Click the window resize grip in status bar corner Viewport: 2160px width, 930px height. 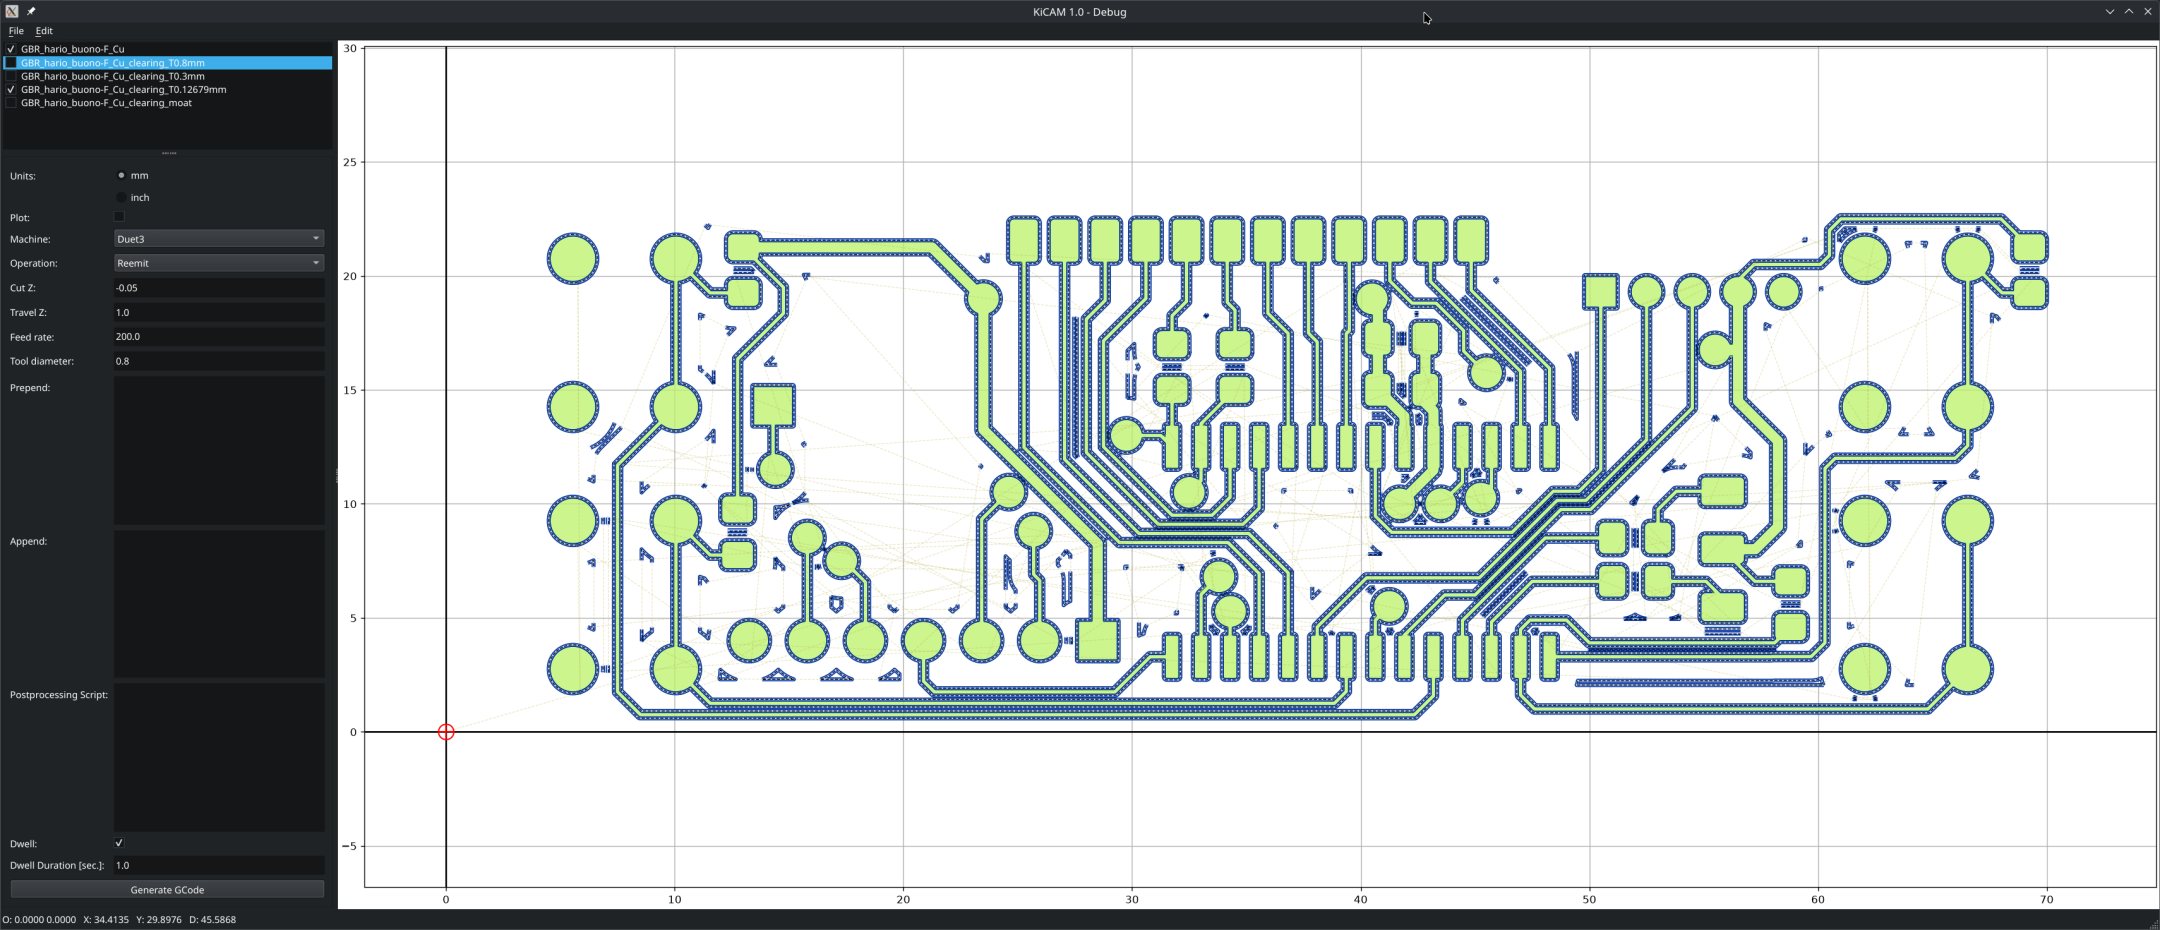point(2153,923)
